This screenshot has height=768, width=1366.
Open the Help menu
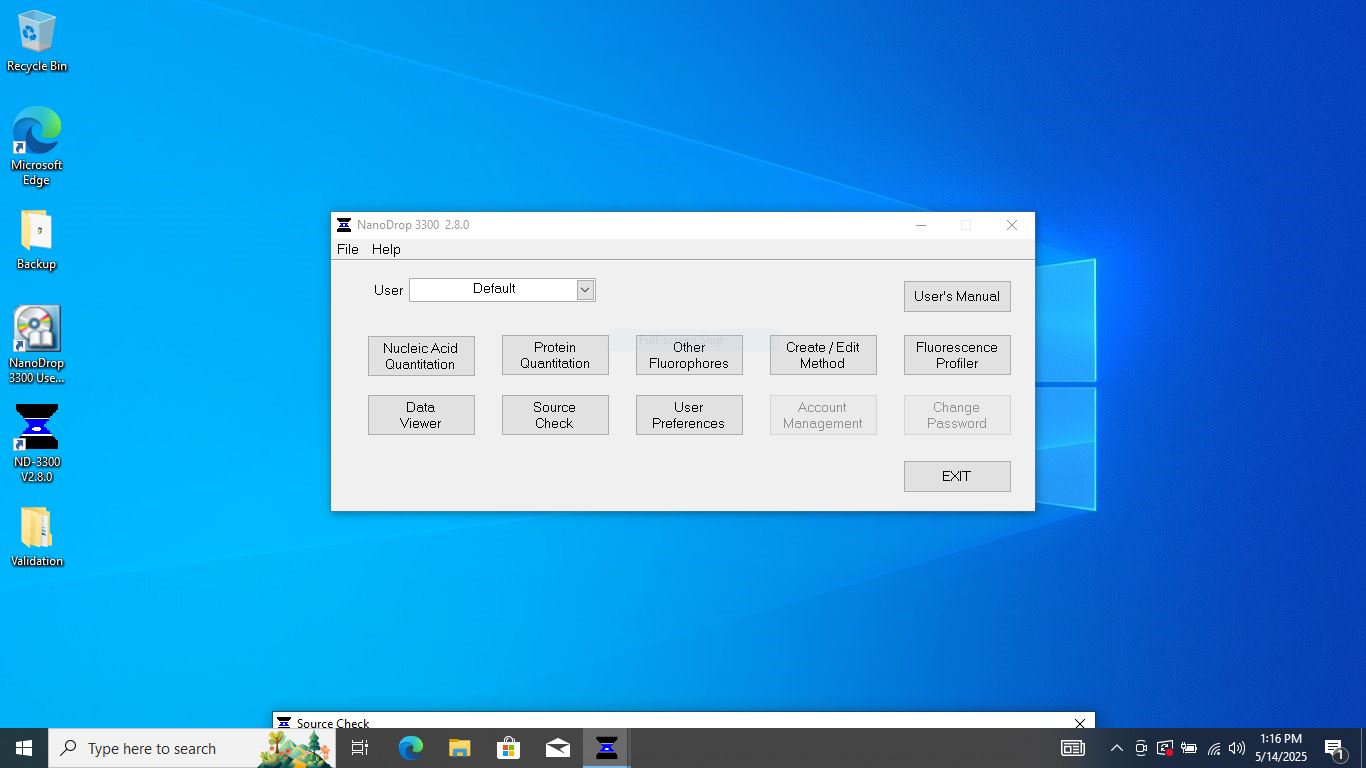(386, 249)
